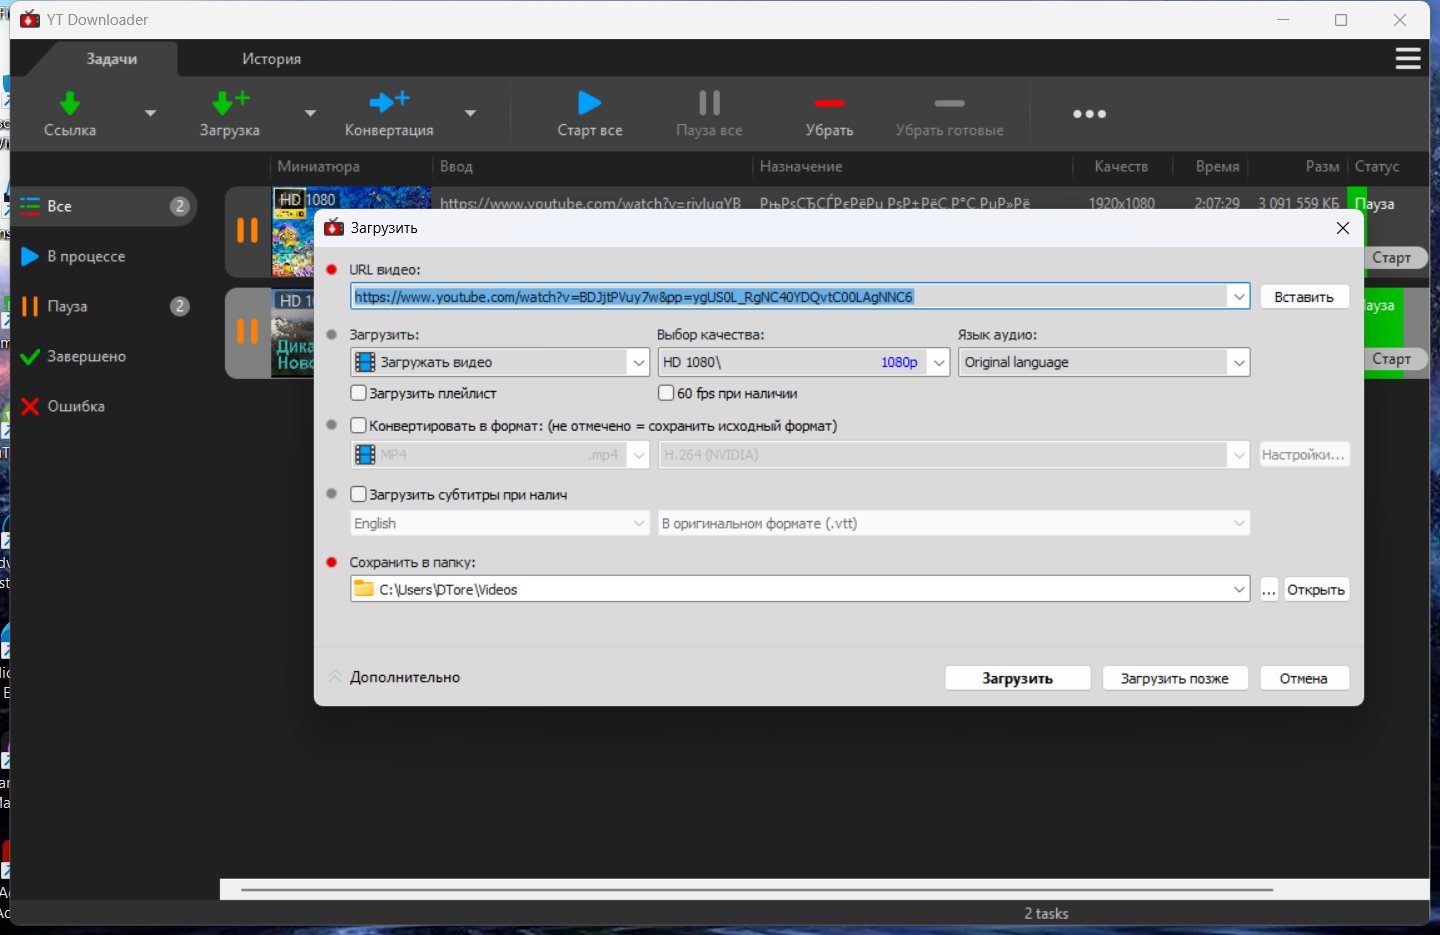Viewport: 1440px width, 935px height.
Task: Expand the Выбор качества HD 1080 dropdown
Action: (938, 363)
